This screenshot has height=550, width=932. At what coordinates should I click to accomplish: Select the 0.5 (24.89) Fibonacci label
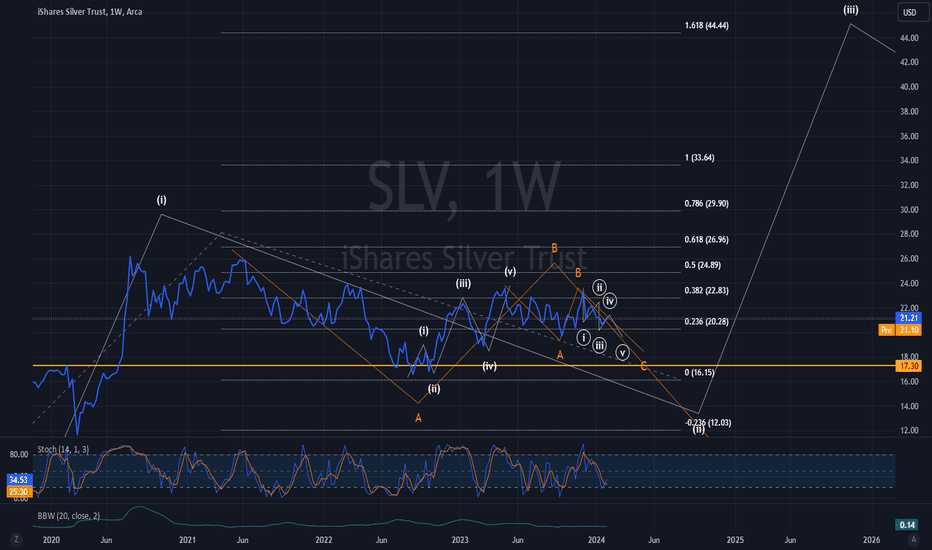[703, 265]
